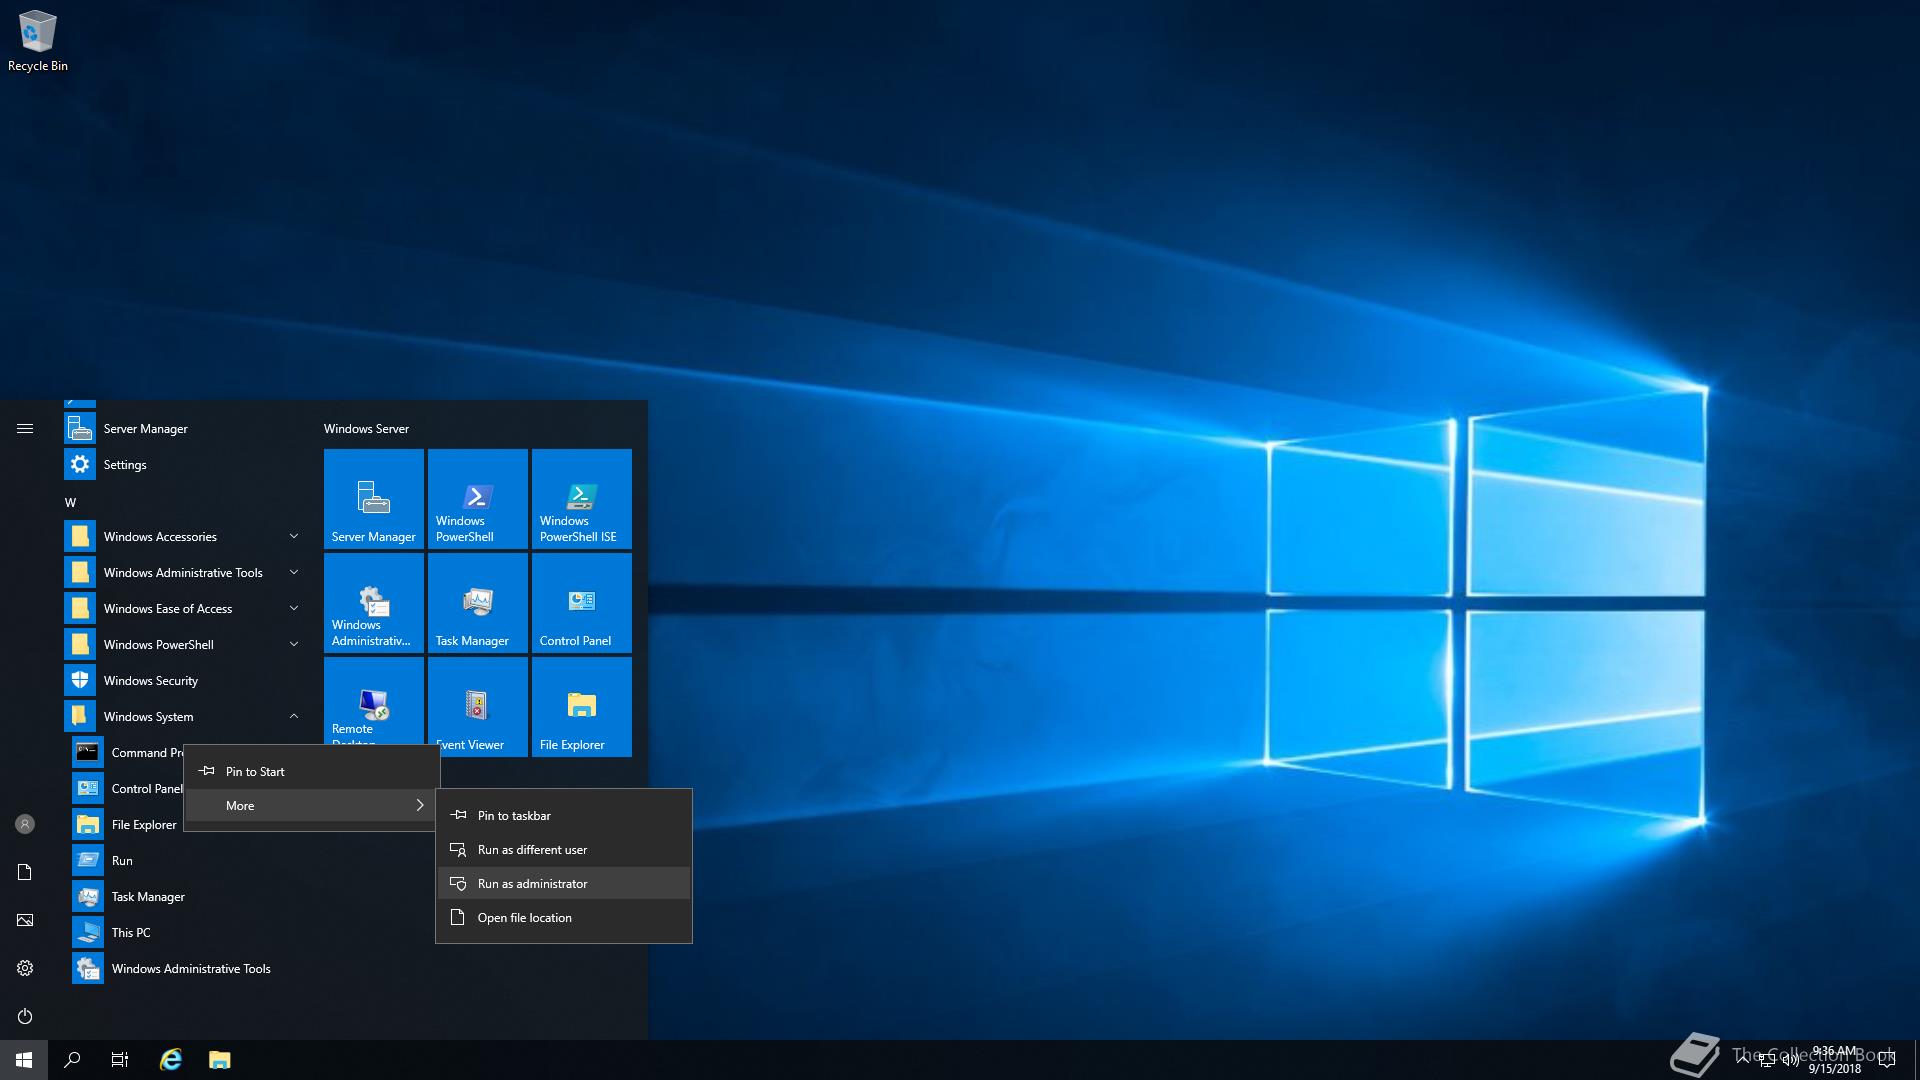
Task: Open Task Manager from the app list
Action: [187, 896]
